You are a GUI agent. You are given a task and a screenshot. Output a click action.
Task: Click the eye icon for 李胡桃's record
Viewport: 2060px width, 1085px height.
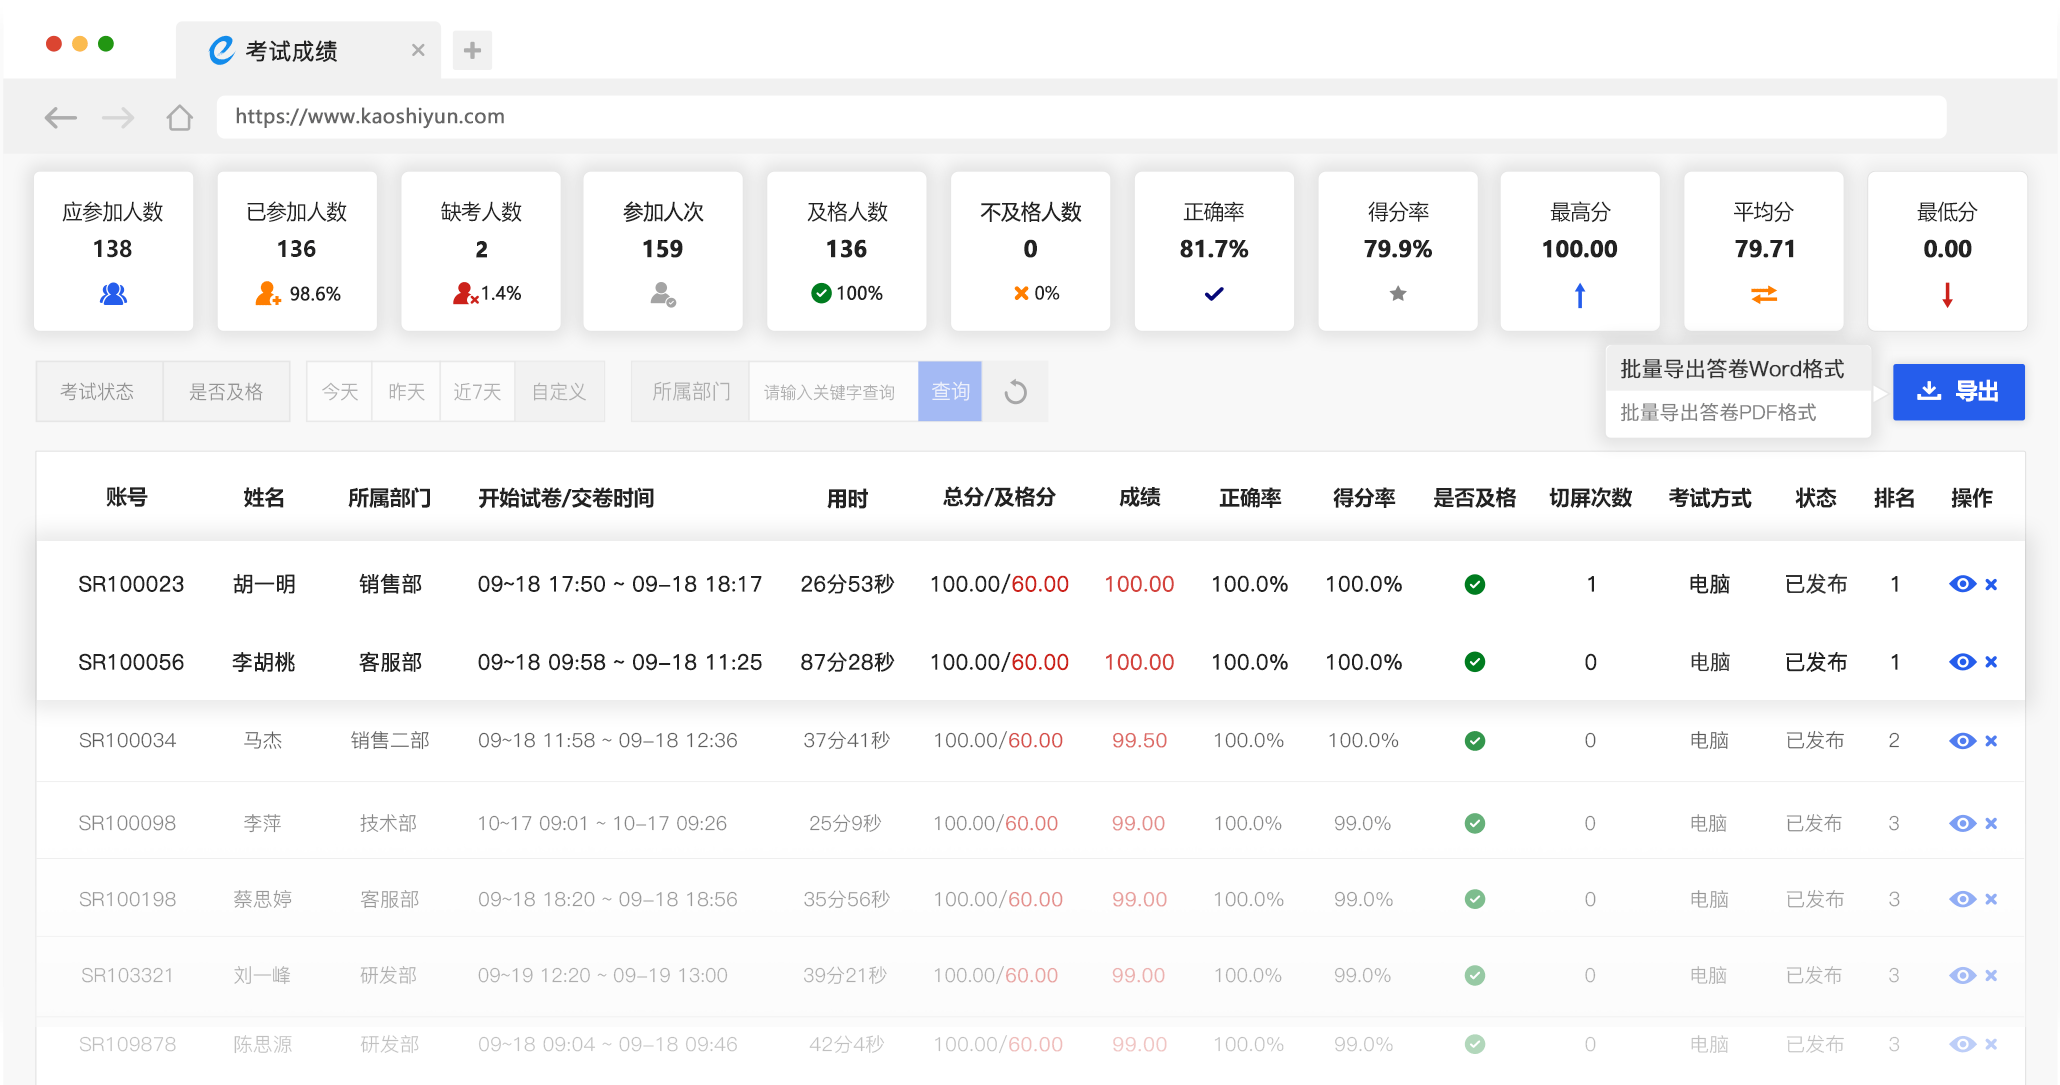click(x=1962, y=662)
